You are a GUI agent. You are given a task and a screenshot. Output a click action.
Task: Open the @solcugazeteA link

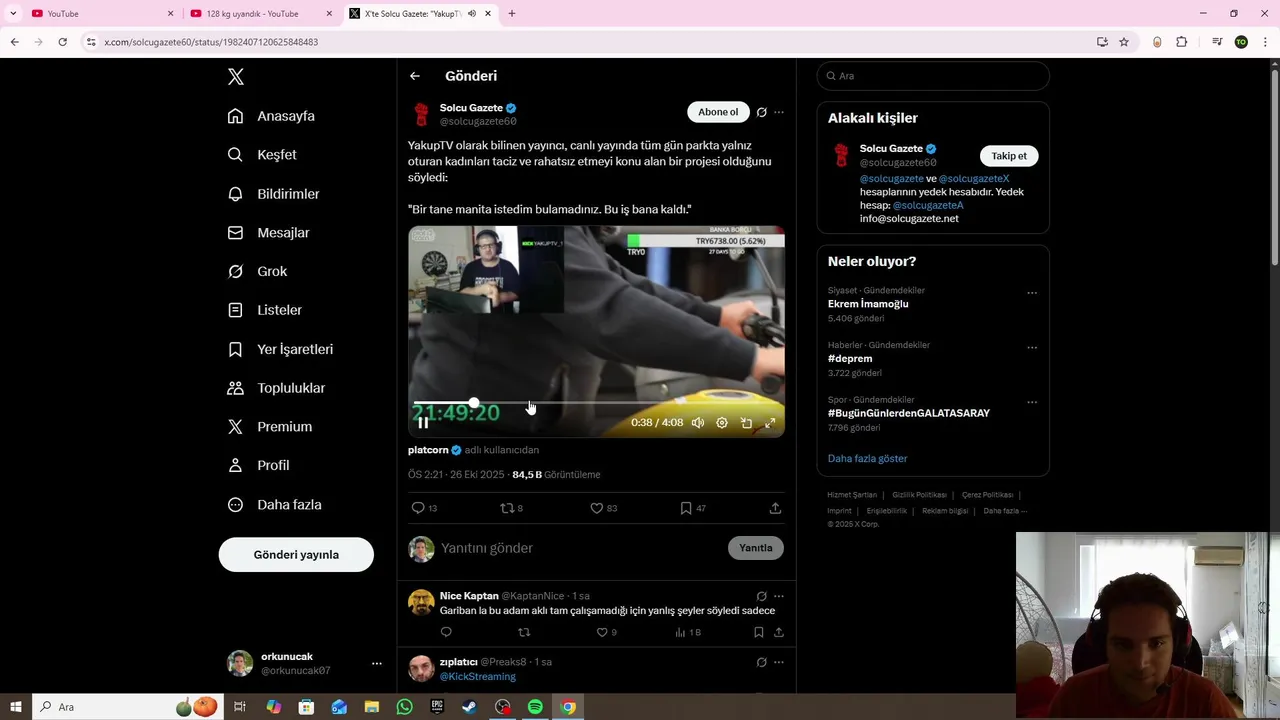[x=928, y=205]
